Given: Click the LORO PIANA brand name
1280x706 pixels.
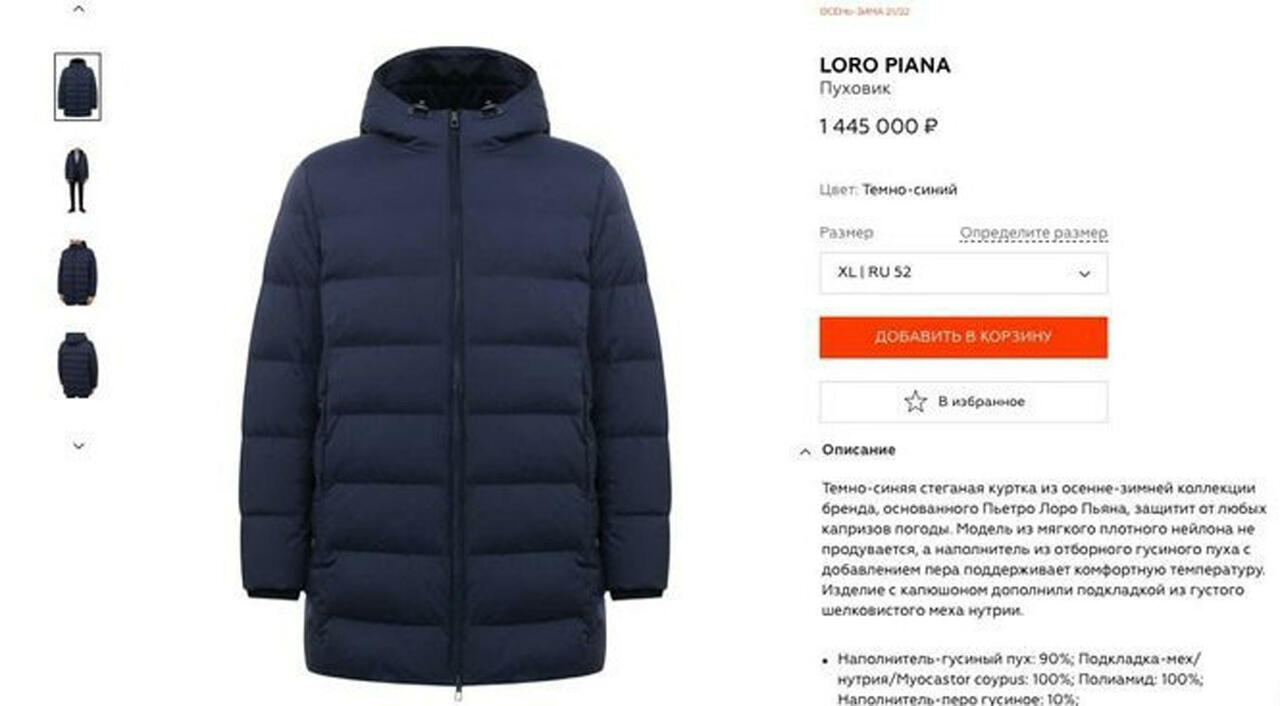Looking at the screenshot, I should pyautogui.click(x=885, y=65).
